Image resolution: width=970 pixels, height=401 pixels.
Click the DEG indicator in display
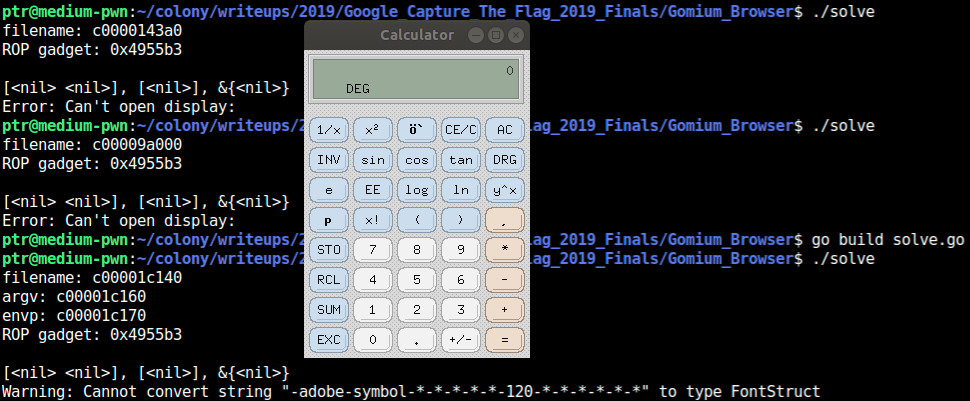[358, 89]
